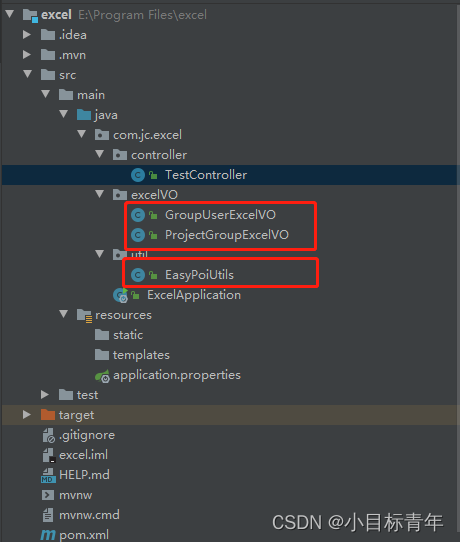The height and width of the screenshot is (542, 460).
Task: Click the HELP.md markdown file icon
Action: tap(48, 475)
